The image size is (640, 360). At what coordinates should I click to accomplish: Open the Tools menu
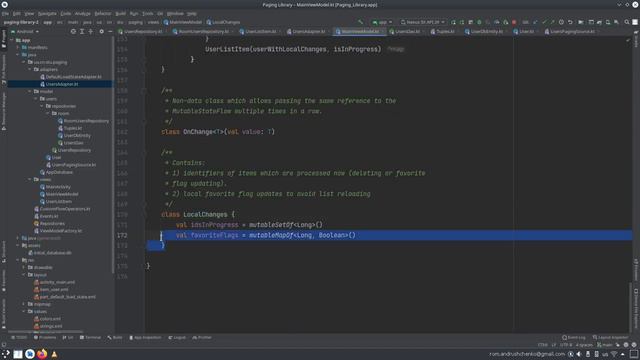point(147,13)
